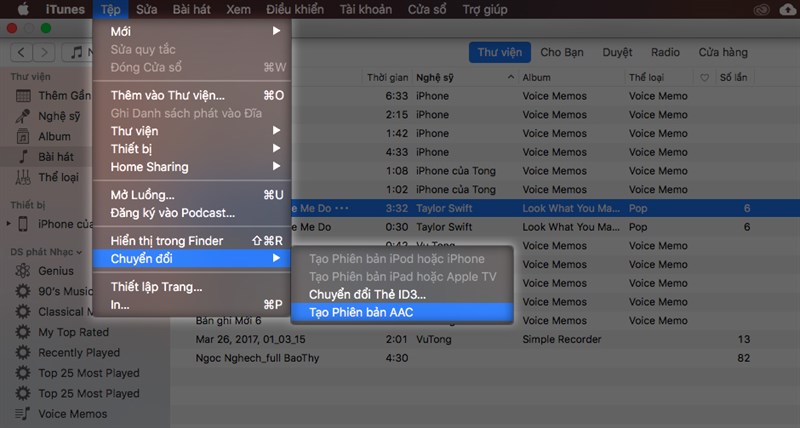Open the Tài khoản menu
800x428 pixels.
coord(366,10)
